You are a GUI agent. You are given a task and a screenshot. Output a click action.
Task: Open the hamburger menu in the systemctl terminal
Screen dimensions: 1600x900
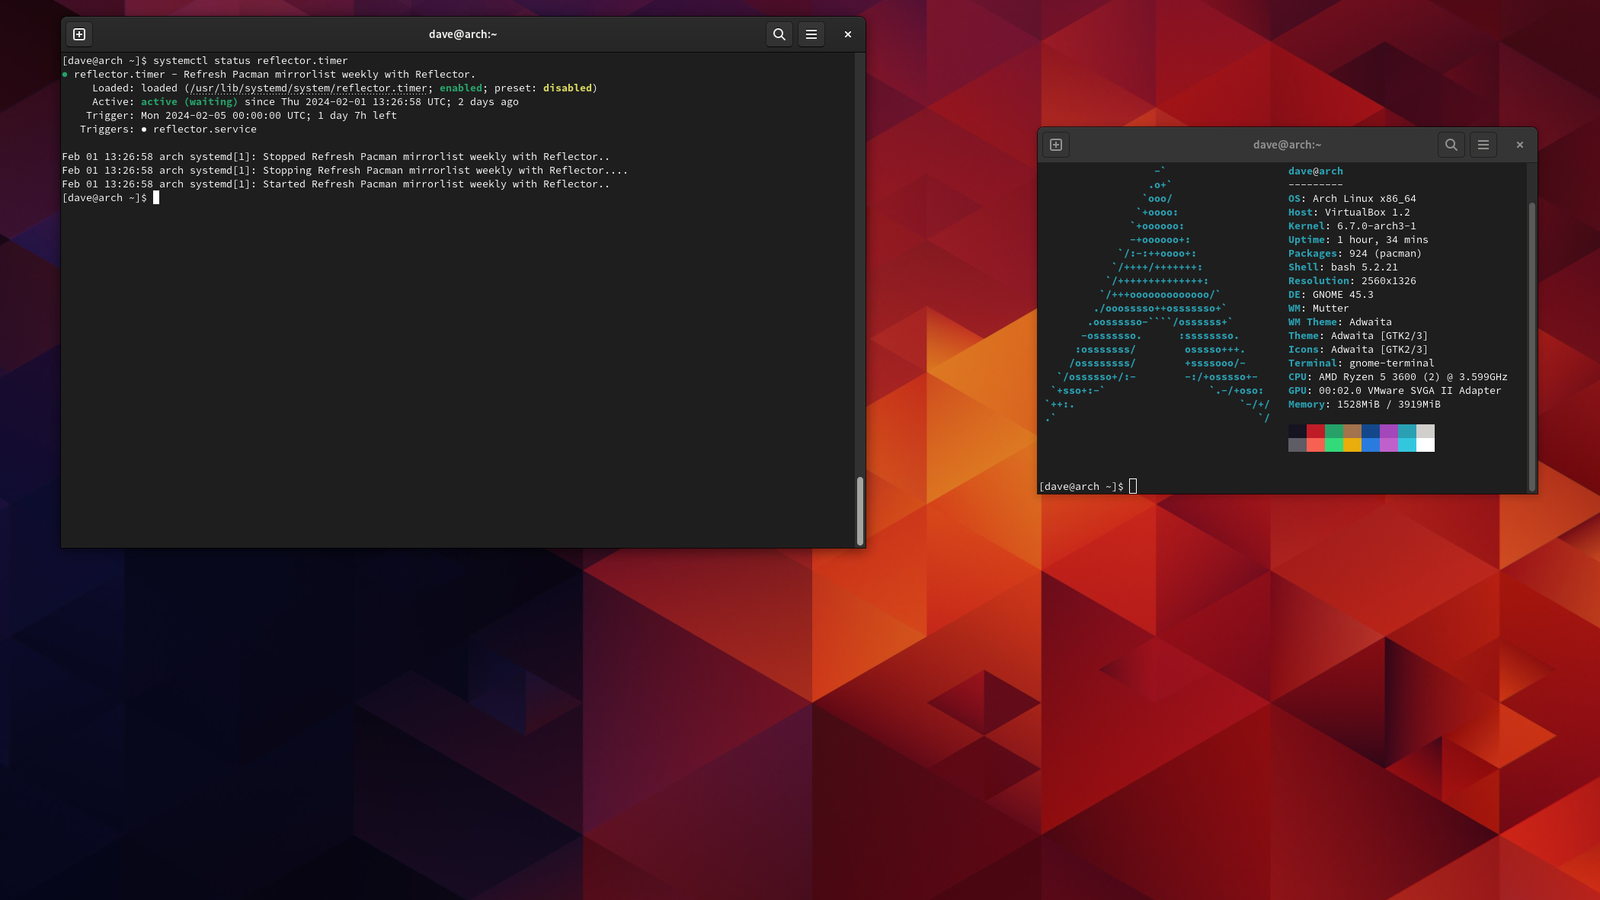(x=811, y=34)
